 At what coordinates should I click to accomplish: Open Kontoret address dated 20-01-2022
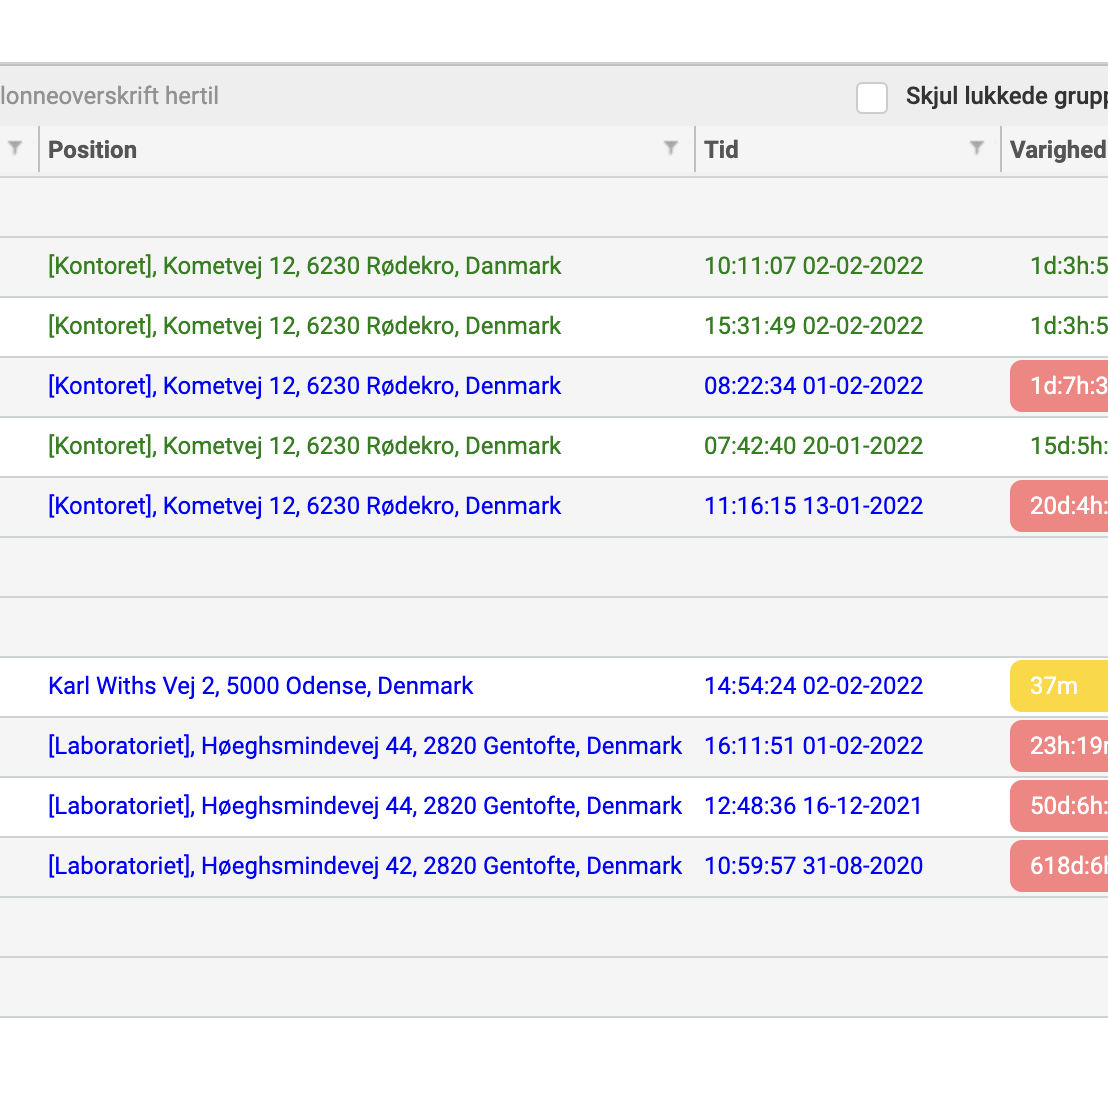click(305, 446)
